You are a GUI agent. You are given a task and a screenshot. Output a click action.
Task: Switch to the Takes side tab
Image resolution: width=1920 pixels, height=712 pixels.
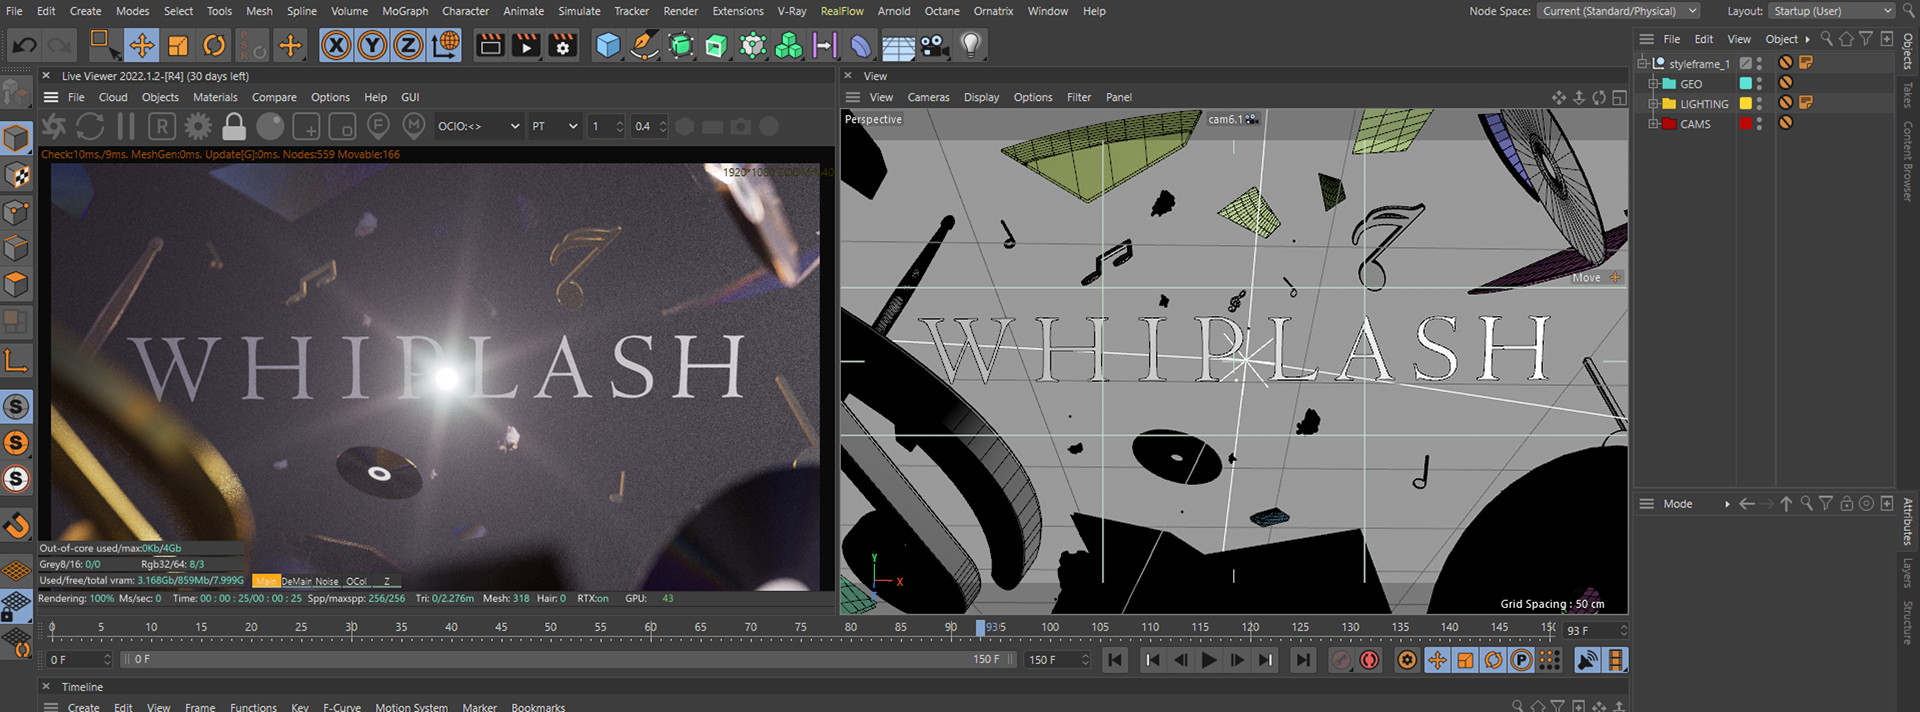coord(1908,95)
